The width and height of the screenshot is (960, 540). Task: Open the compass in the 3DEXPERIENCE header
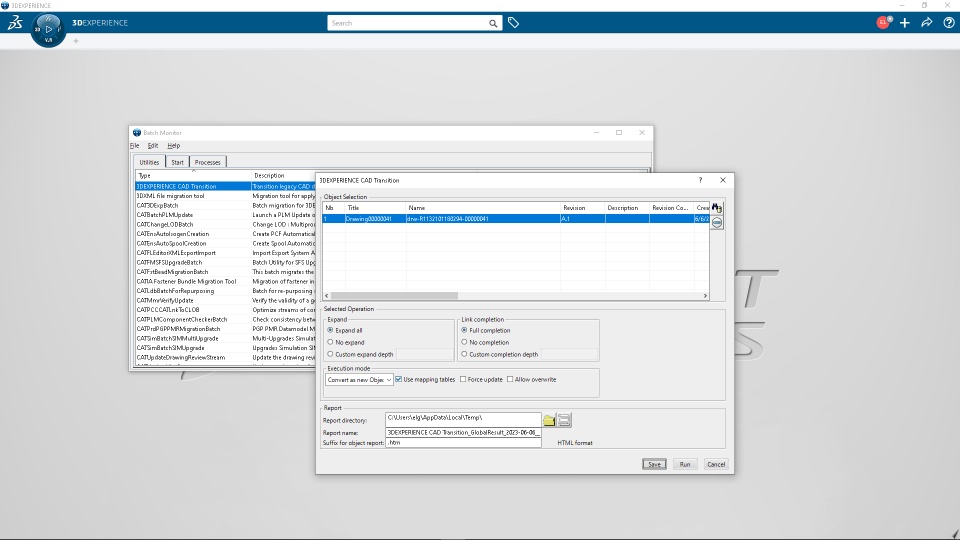tap(48, 29)
